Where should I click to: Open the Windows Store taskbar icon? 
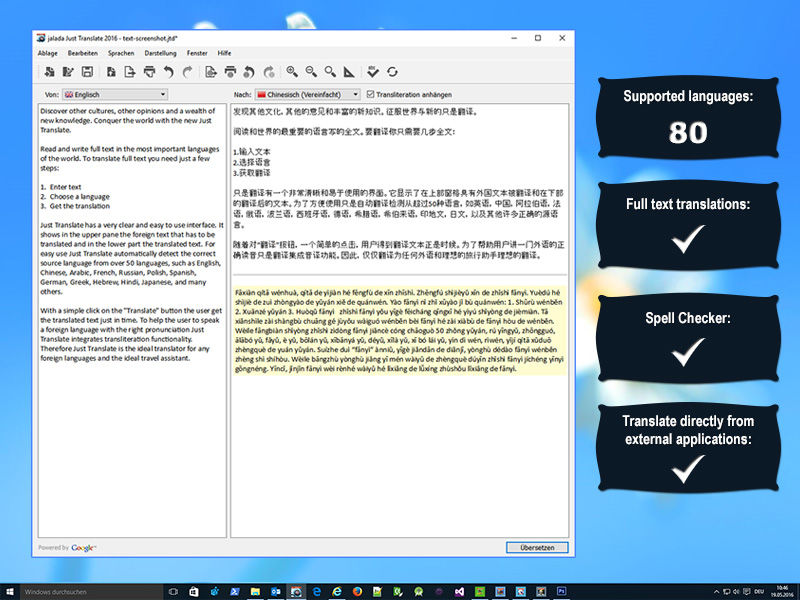point(193,592)
